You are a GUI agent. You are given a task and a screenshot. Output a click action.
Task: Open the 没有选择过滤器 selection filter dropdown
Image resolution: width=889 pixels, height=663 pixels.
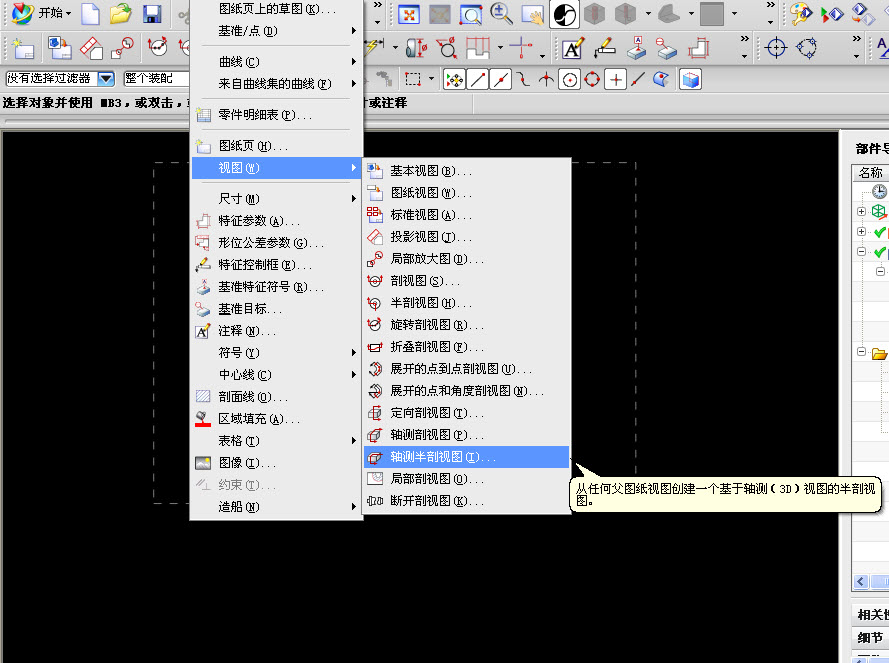[106, 79]
